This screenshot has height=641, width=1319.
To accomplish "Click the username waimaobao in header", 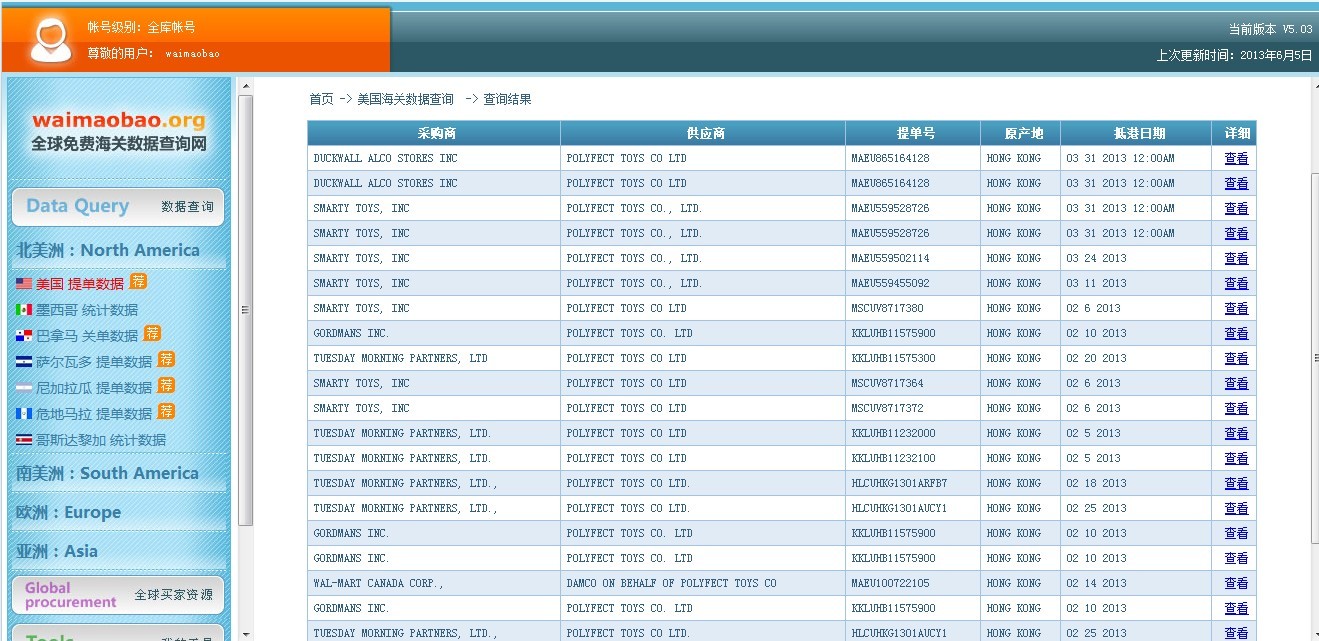I will tap(192, 54).
